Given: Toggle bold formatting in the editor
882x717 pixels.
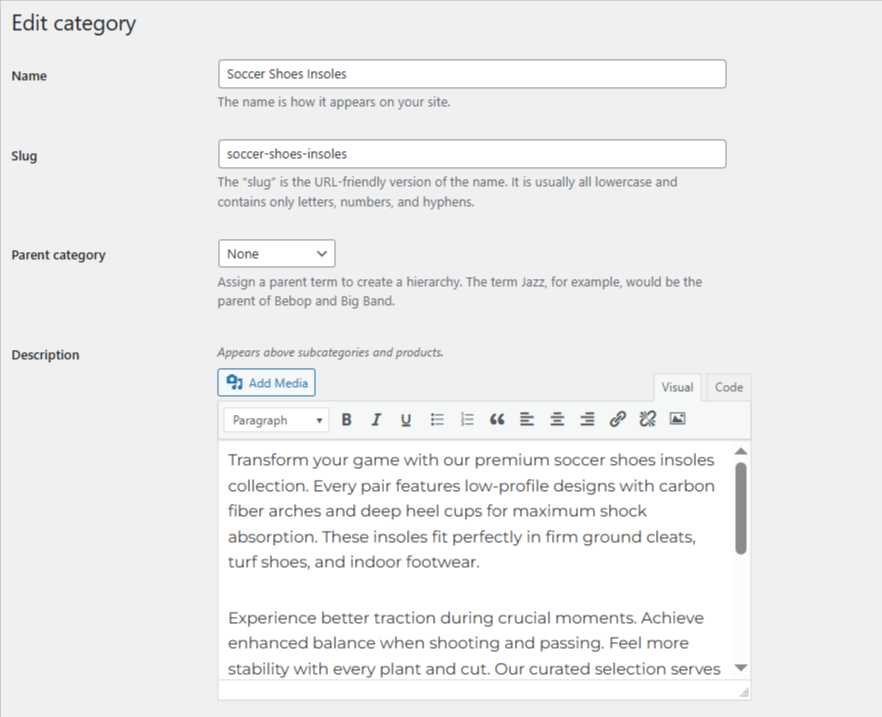Looking at the screenshot, I should coord(346,419).
